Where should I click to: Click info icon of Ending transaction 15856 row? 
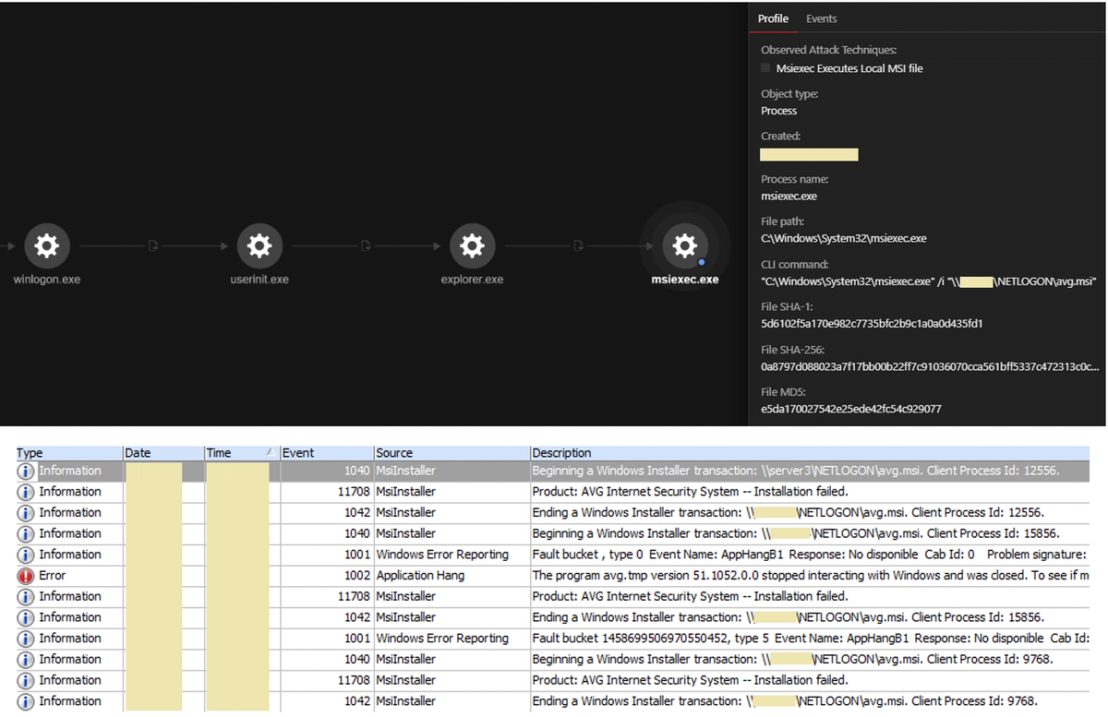[25, 617]
